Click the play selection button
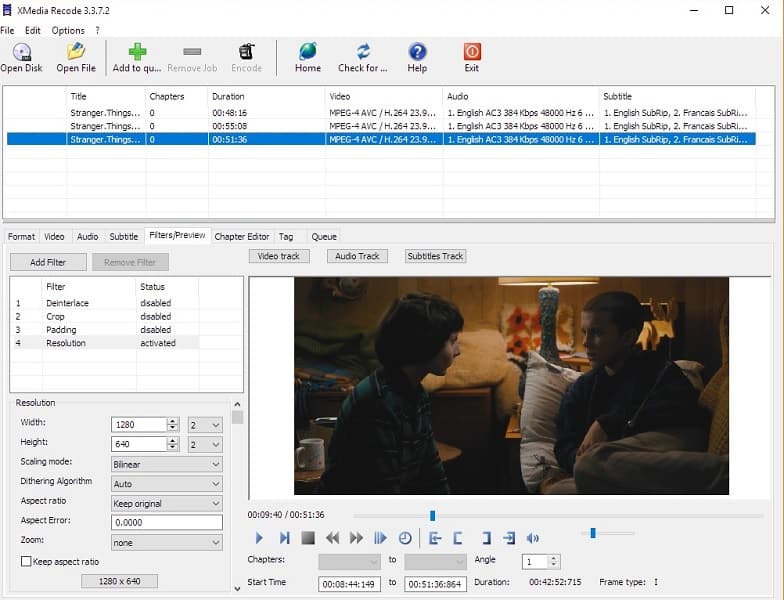The height and width of the screenshot is (600, 784). (x=380, y=538)
